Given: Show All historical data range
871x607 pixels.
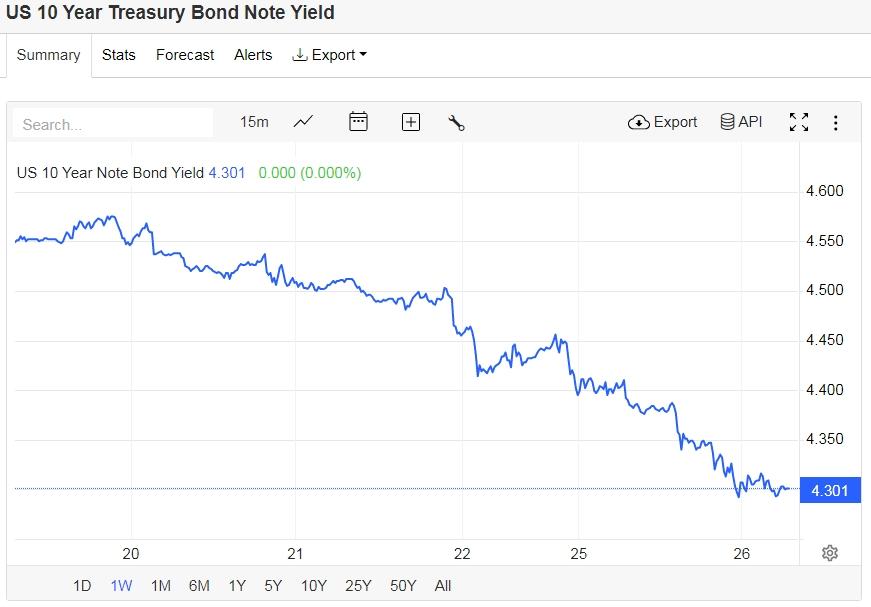Looking at the screenshot, I should 443,586.
